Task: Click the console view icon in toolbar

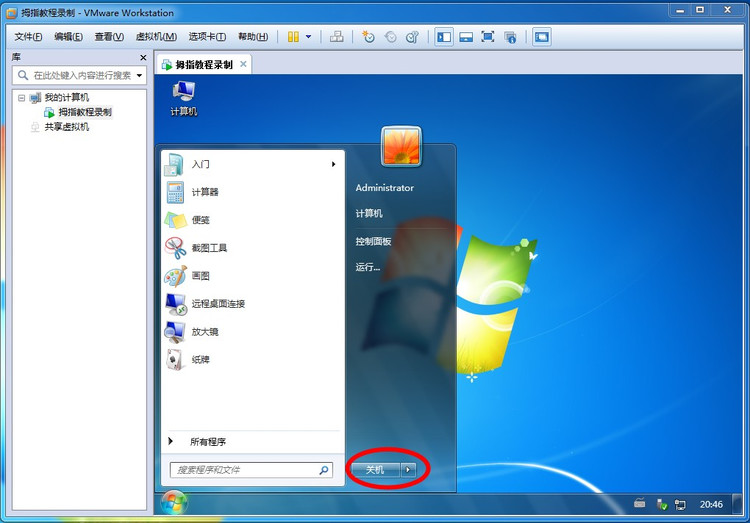Action: (541, 37)
